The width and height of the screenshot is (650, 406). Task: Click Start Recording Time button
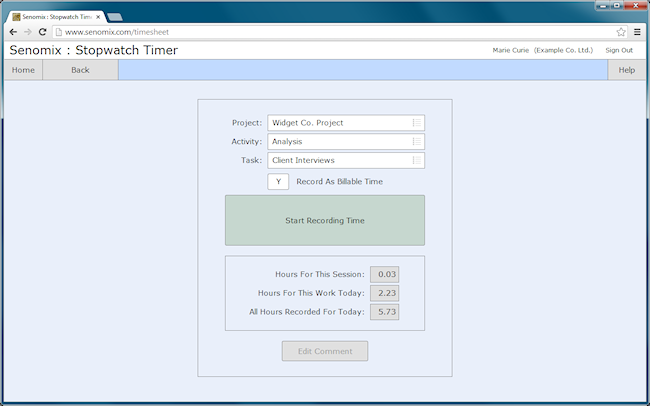[325, 220]
